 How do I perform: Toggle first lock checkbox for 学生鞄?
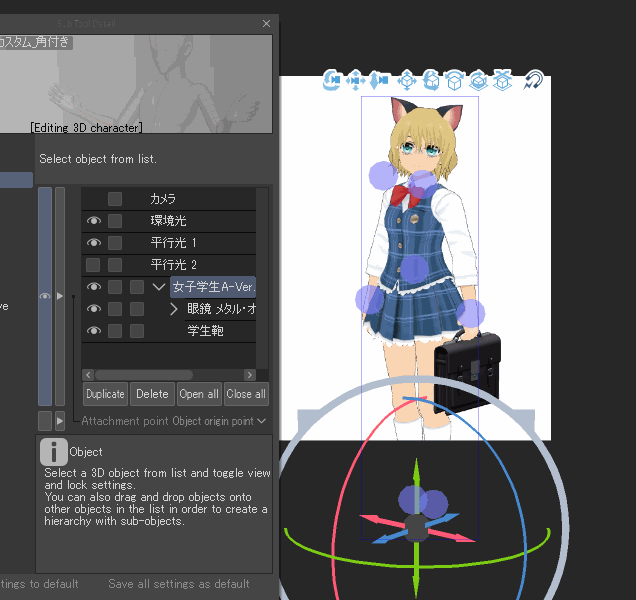tap(115, 330)
